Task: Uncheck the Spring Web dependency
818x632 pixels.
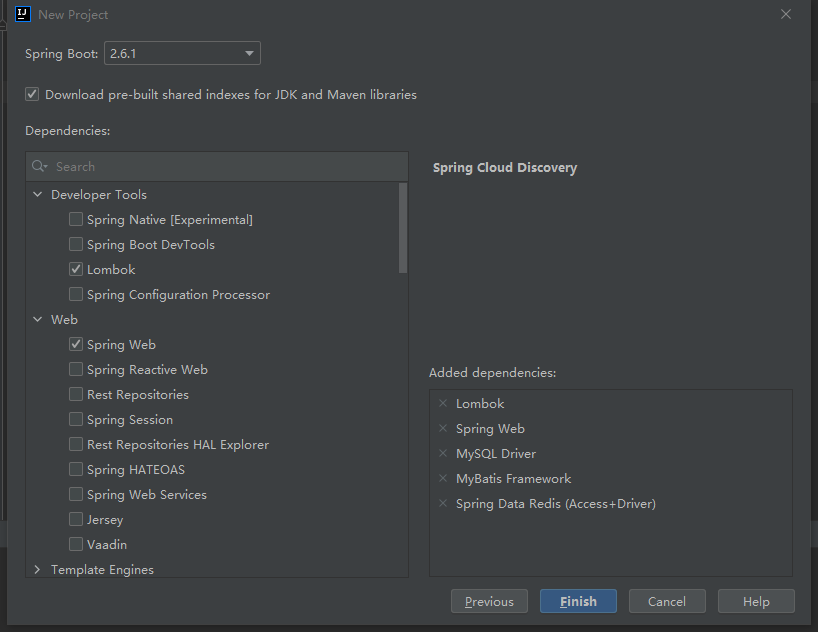Action: point(76,344)
